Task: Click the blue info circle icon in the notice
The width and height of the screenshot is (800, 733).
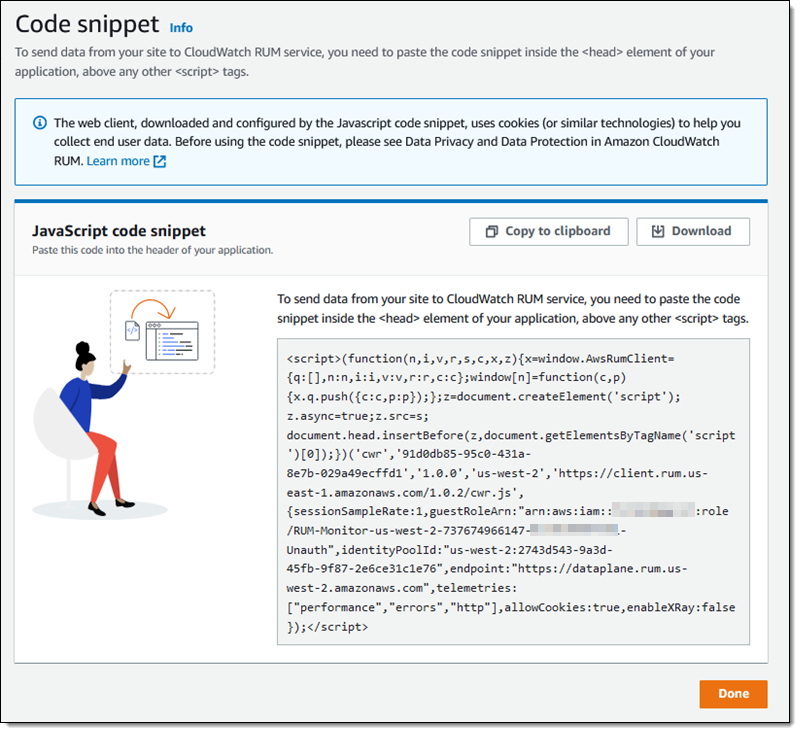Action: point(40,123)
